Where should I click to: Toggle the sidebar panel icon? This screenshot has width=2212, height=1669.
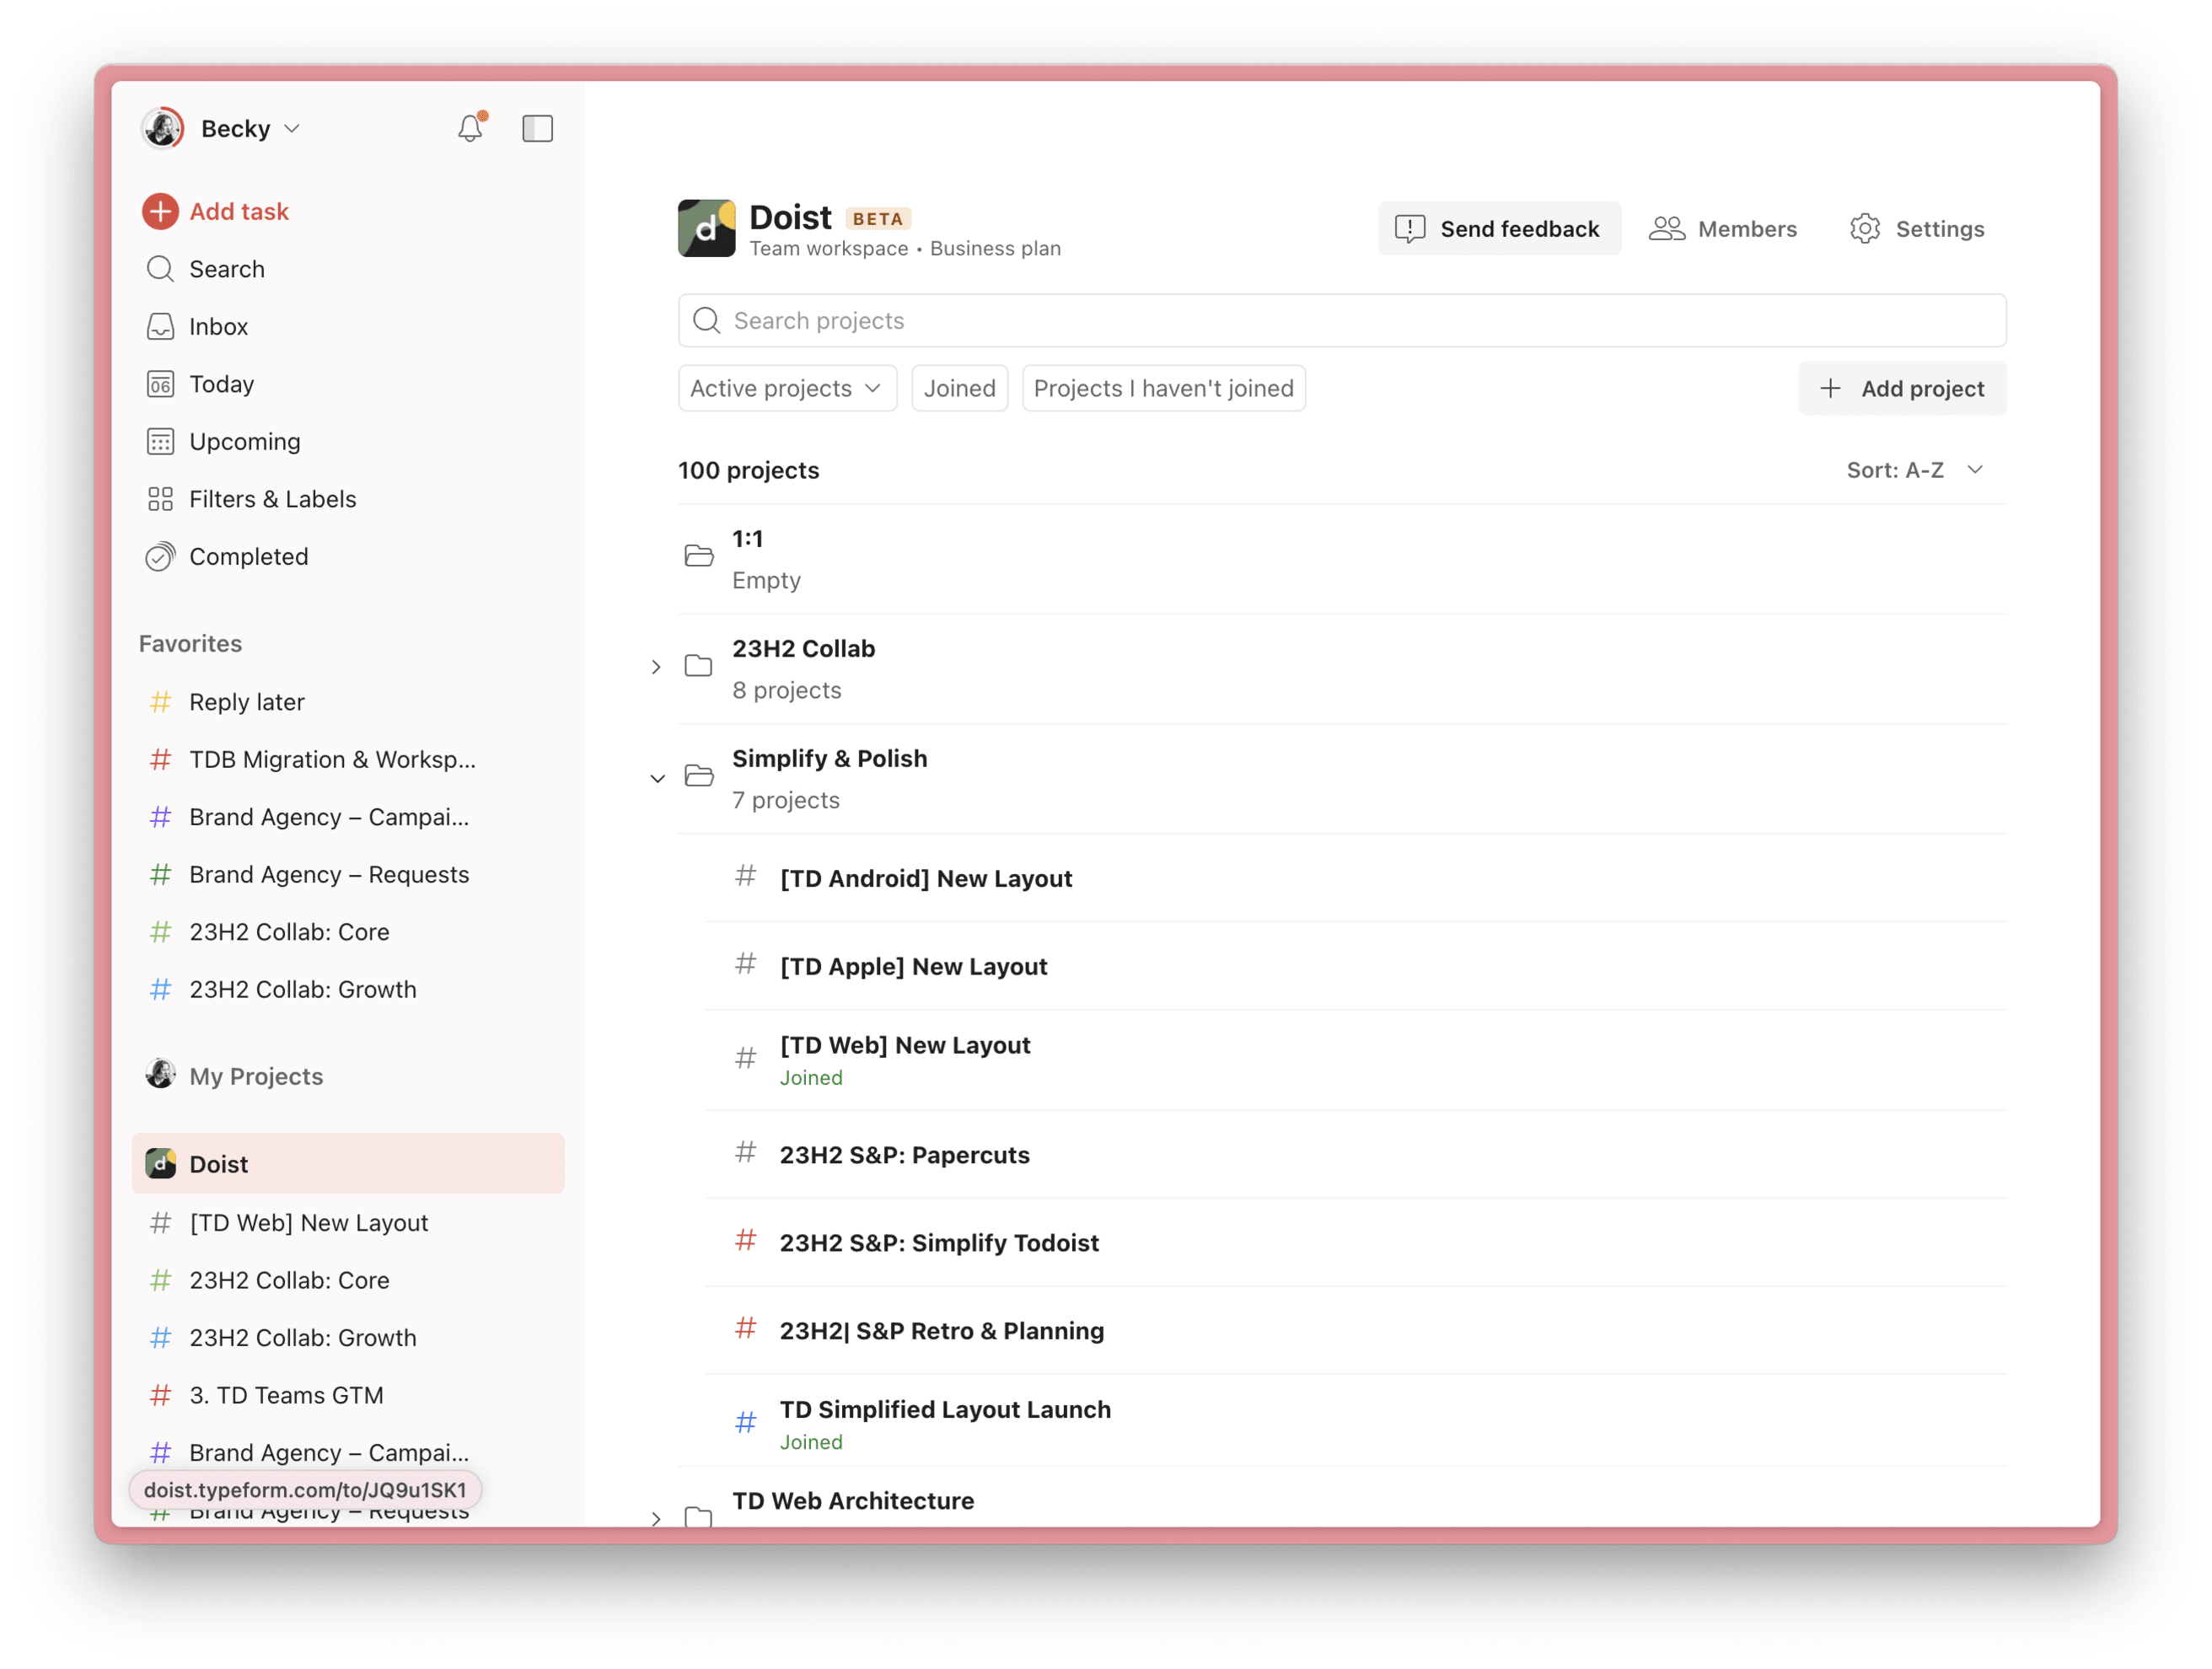click(x=537, y=128)
